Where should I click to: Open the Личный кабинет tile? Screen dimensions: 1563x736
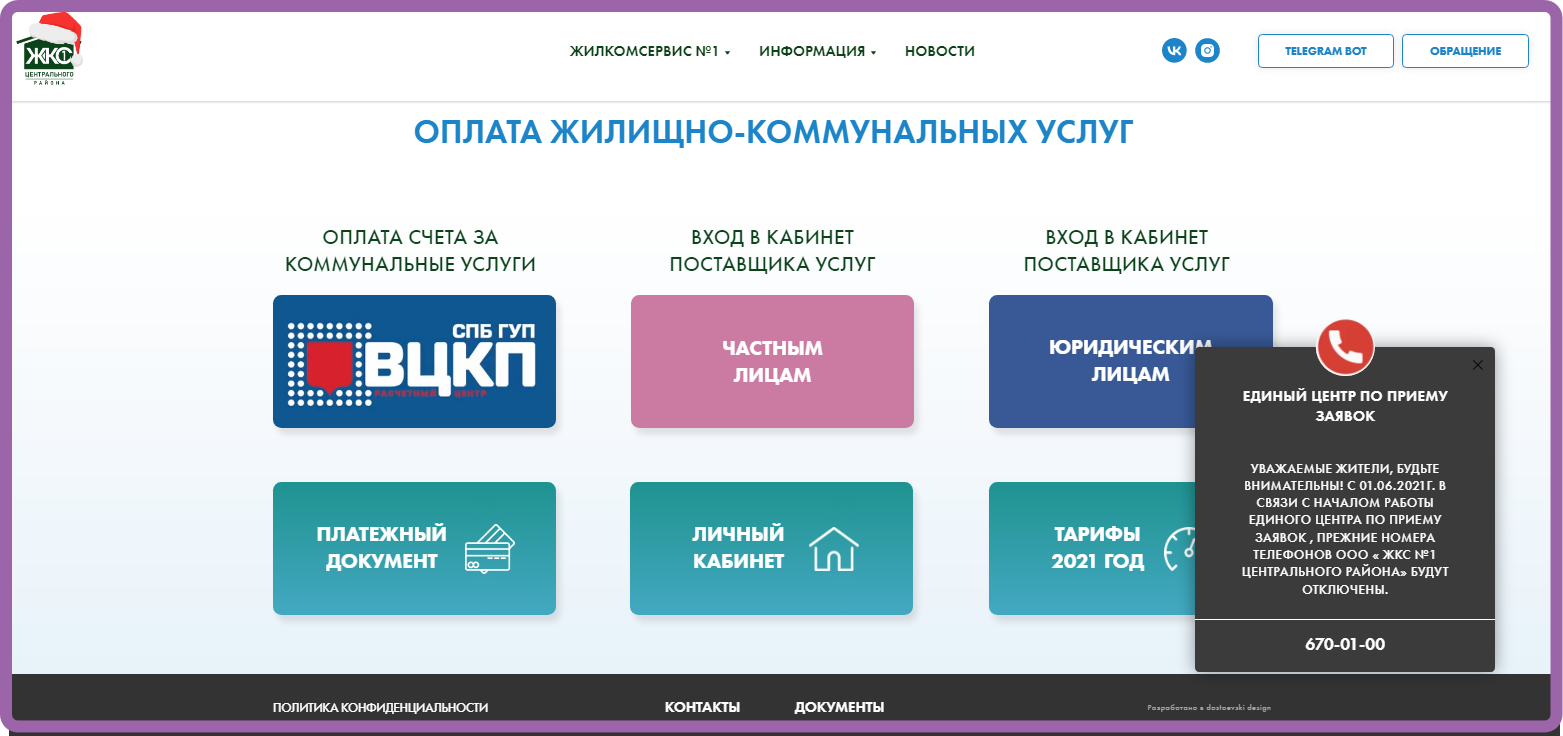(771, 548)
